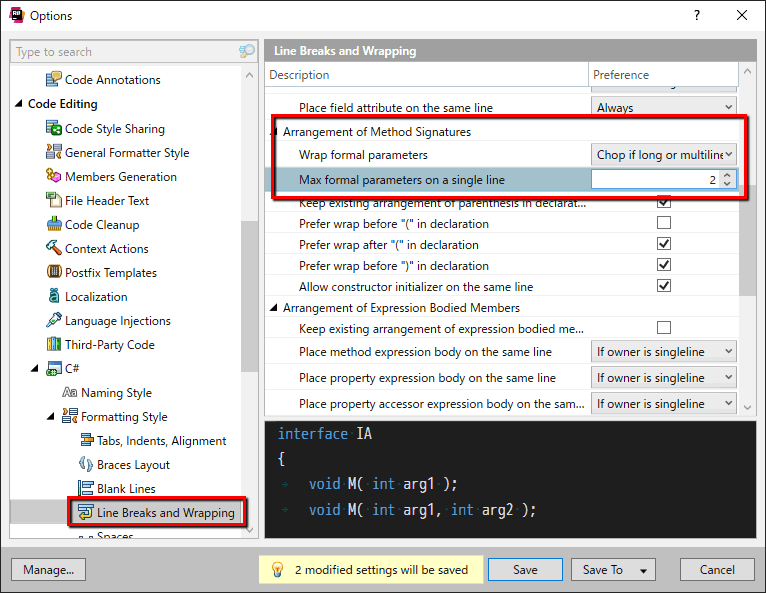Click the preferences list scroll-down arrow
The width and height of the screenshot is (766, 593).
pos(747,407)
